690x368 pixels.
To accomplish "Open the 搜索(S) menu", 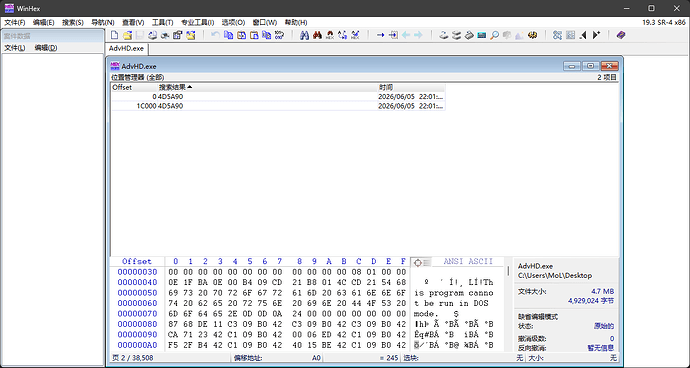I will click(73, 22).
